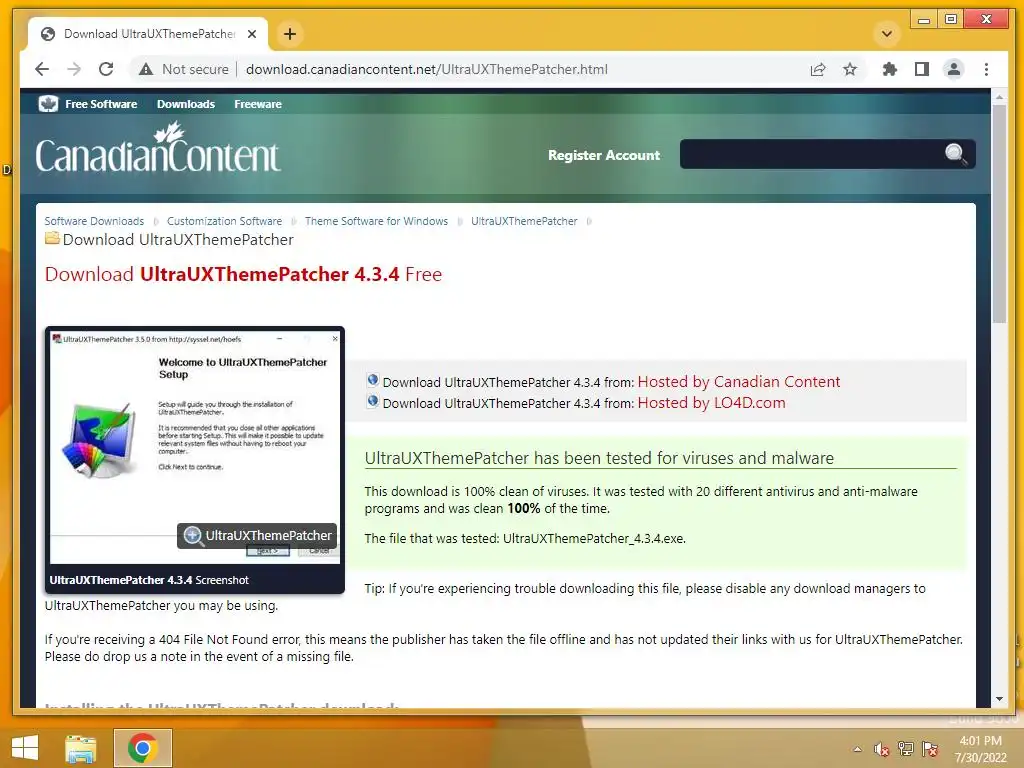Click the taskbar clock 4:01 PM

(980, 749)
